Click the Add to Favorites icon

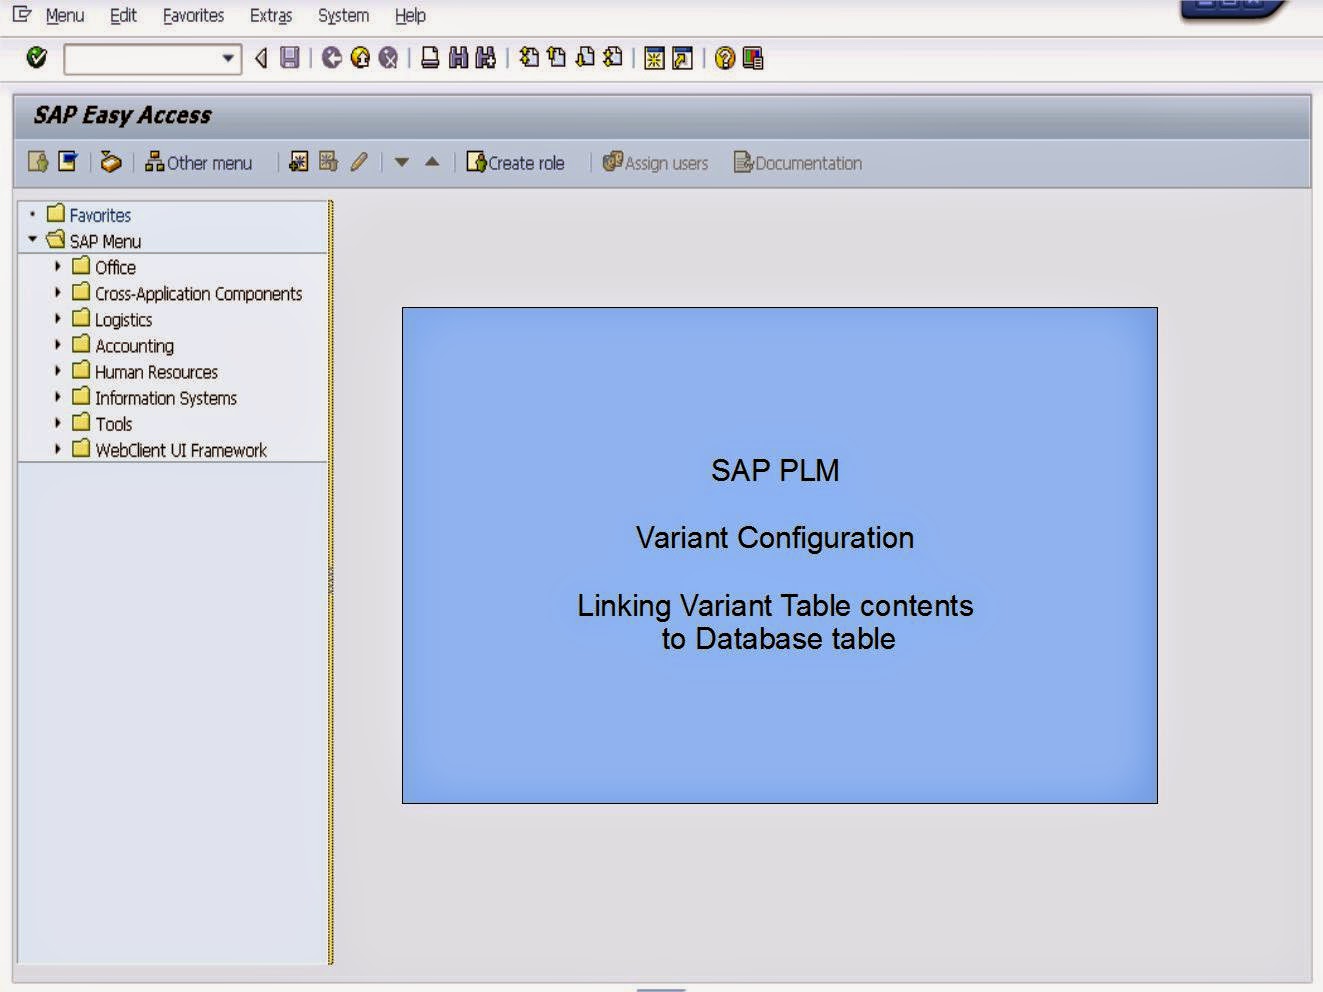[x=298, y=161]
